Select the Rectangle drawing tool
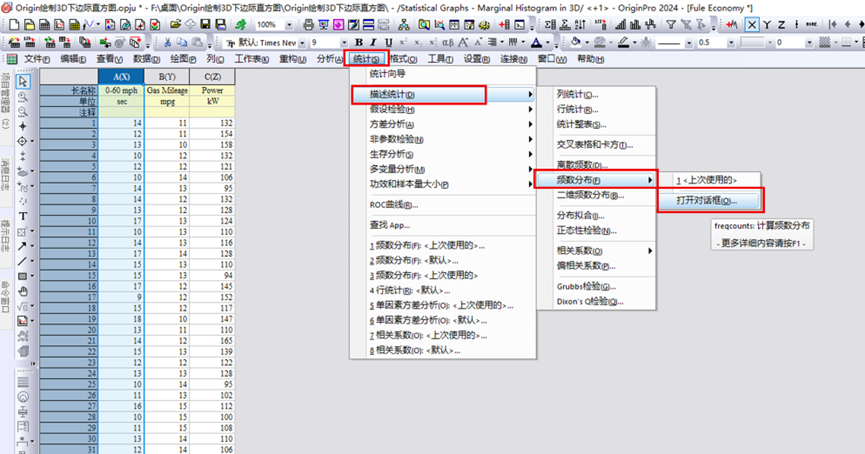The height and width of the screenshot is (454, 865). [x=23, y=276]
